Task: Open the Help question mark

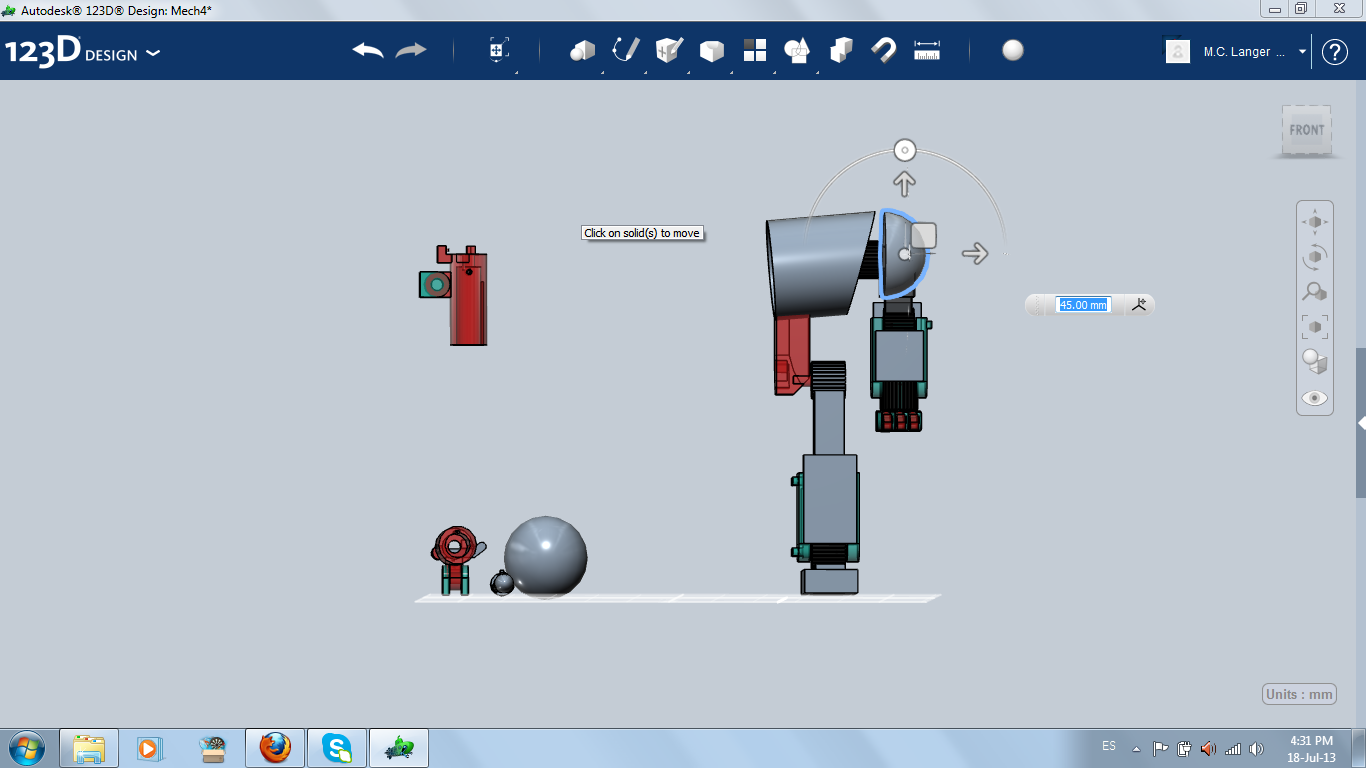Action: pos(1335,52)
